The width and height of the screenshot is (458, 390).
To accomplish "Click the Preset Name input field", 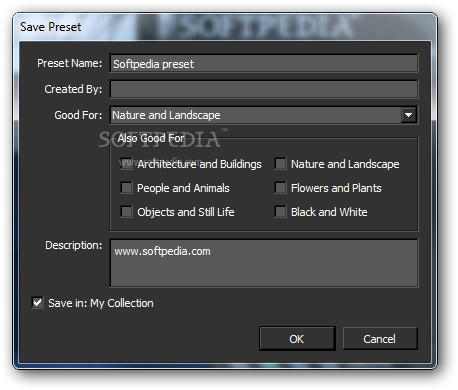I will [264, 63].
